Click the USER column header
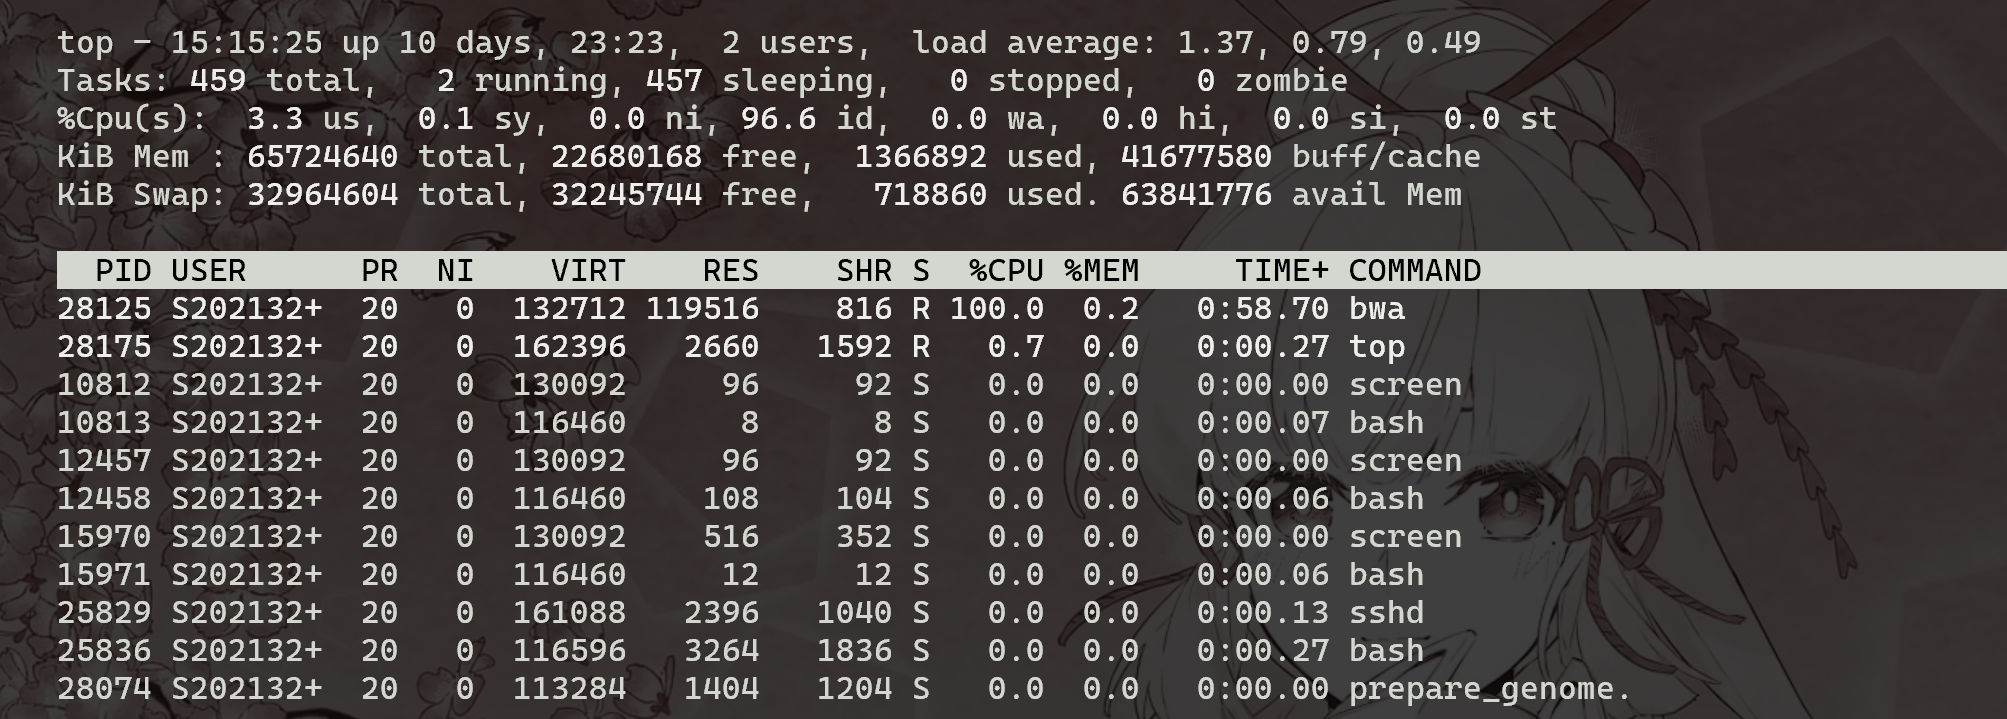The height and width of the screenshot is (719, 2007). [208, 271]
